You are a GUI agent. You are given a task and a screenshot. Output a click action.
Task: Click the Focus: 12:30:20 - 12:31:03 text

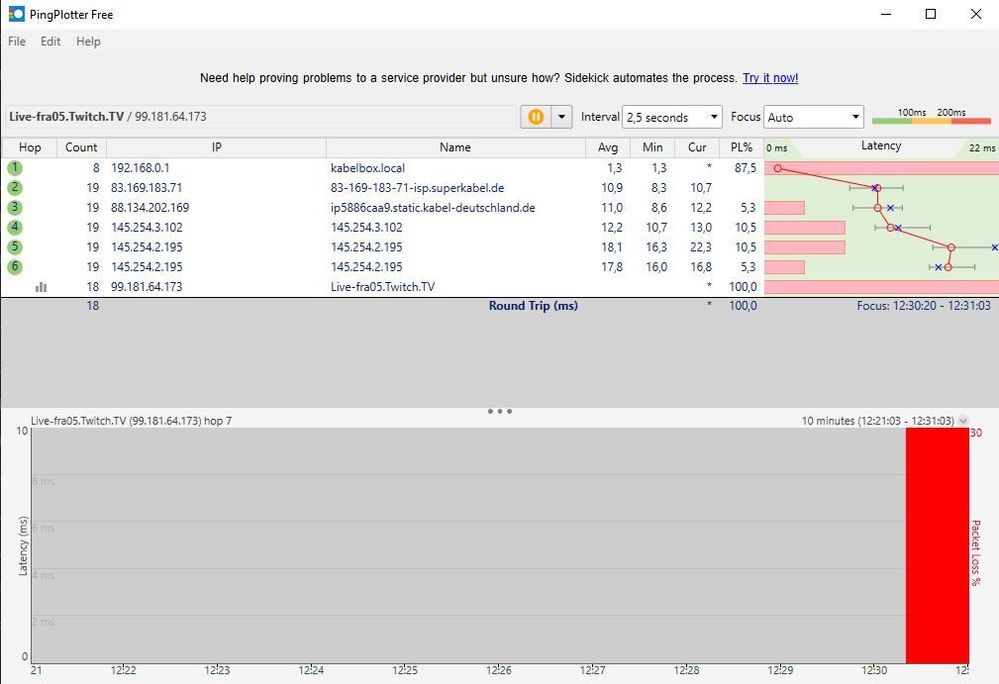click(x=923, y=306)
